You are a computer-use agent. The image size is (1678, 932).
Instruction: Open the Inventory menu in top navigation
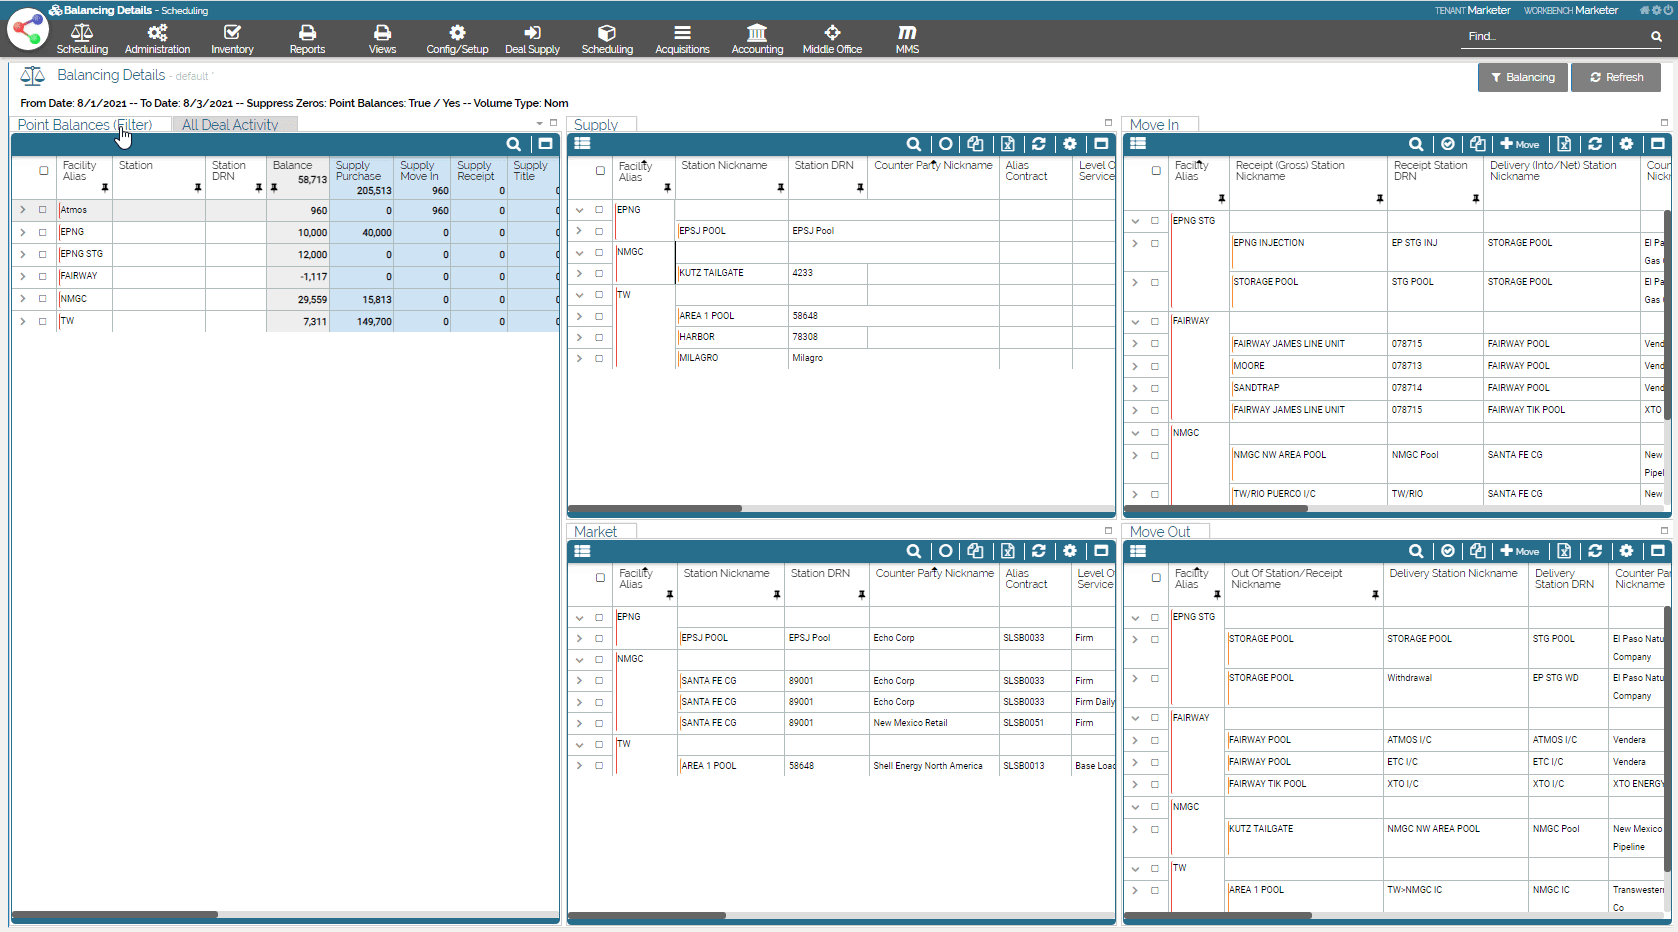(232, 39)
